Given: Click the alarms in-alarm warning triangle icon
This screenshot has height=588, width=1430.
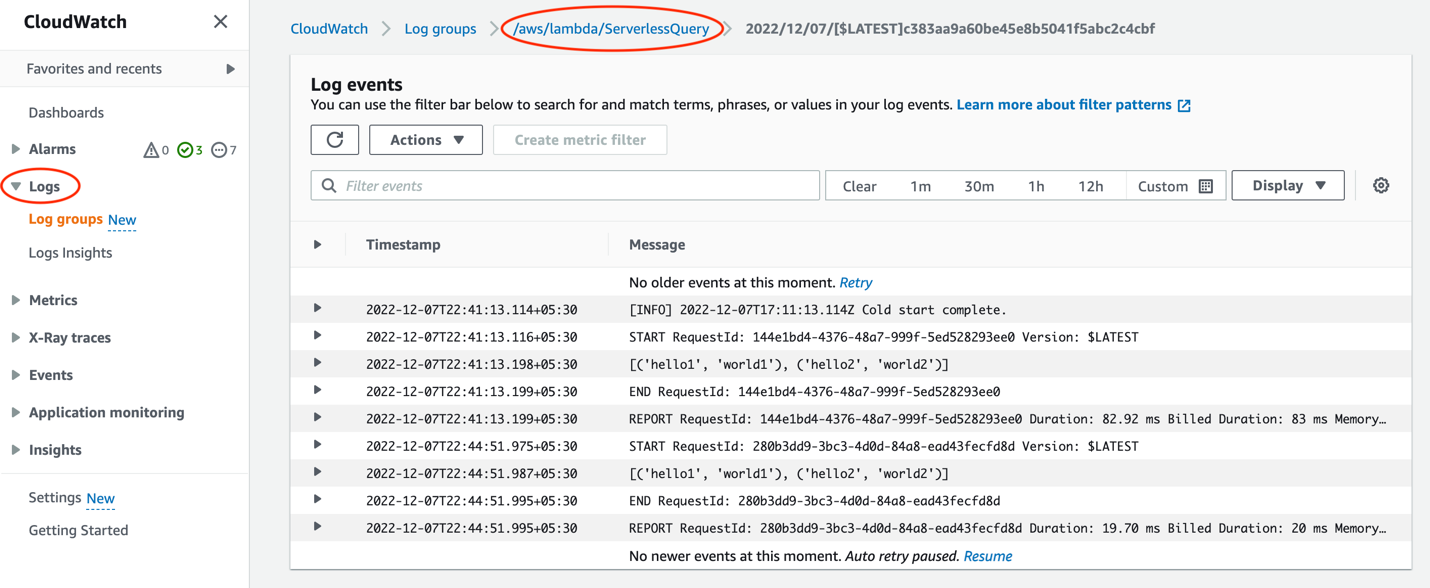Looking at the screenshot, I should 151,150.
